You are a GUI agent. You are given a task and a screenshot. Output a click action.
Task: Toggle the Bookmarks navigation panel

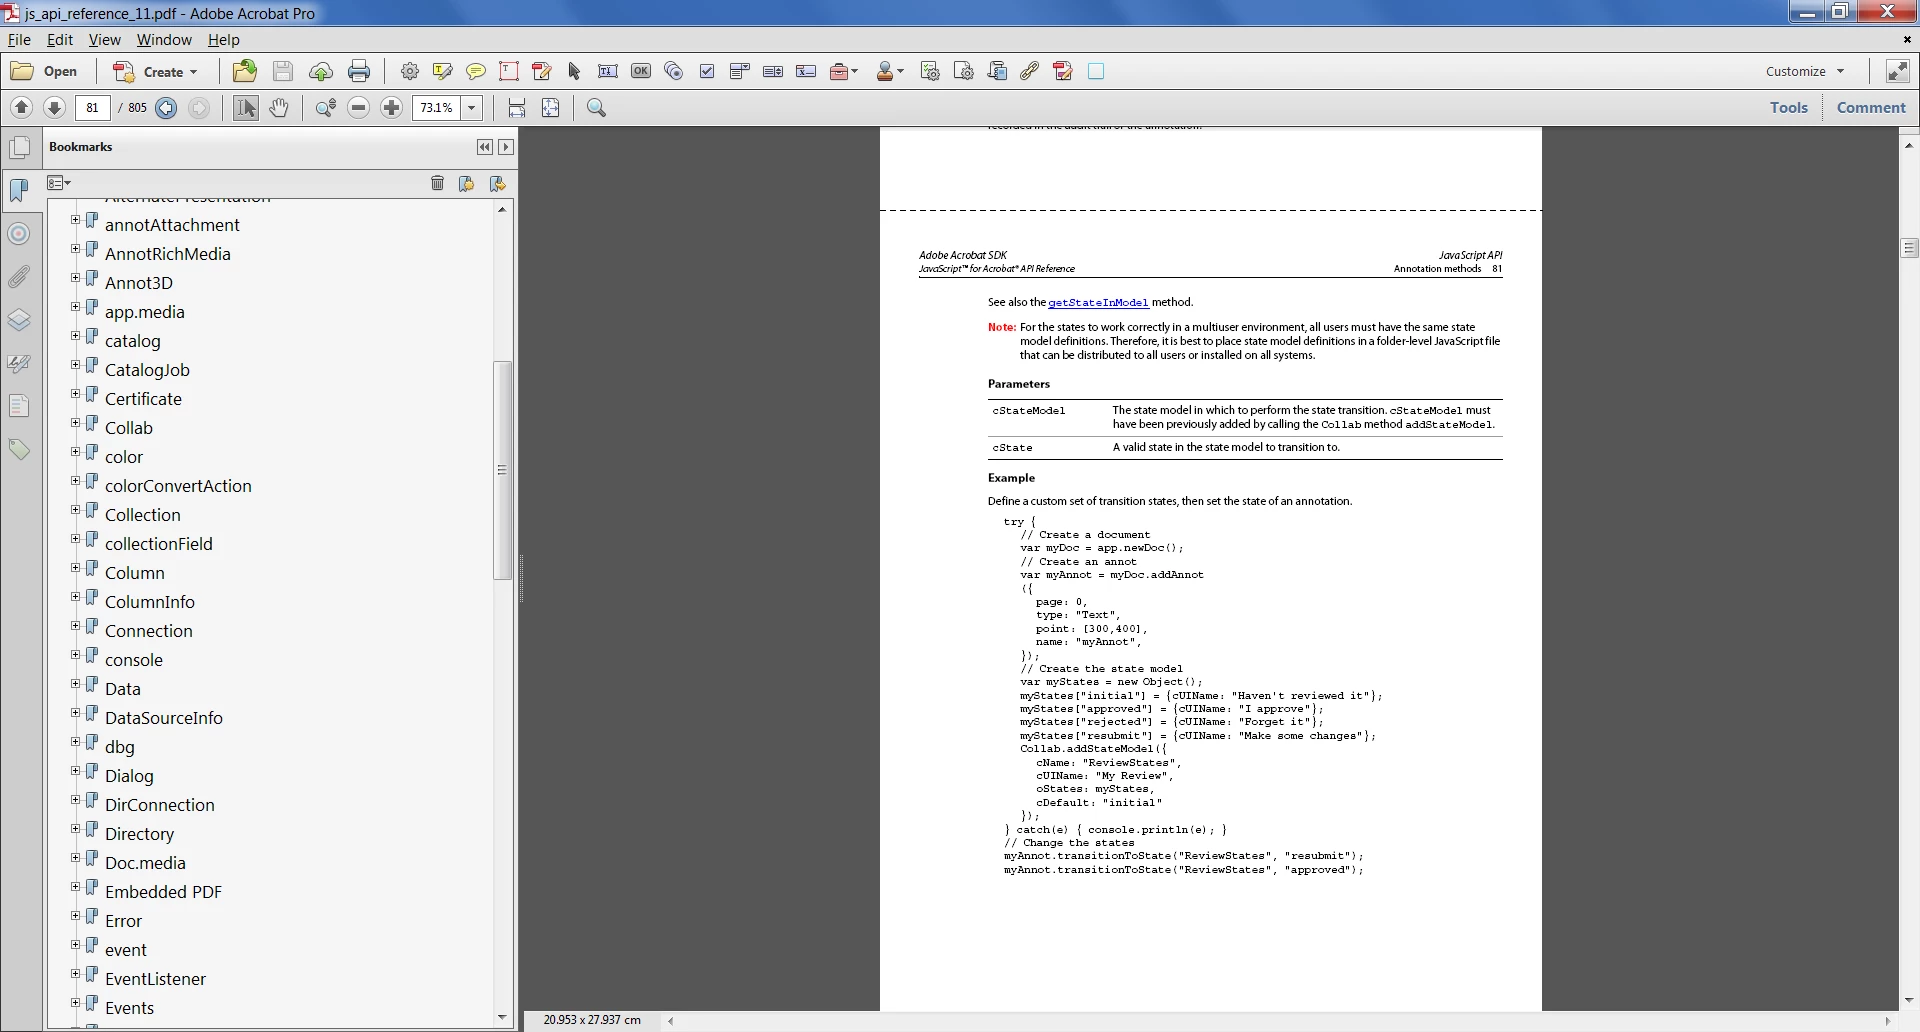tap(19, 190)
